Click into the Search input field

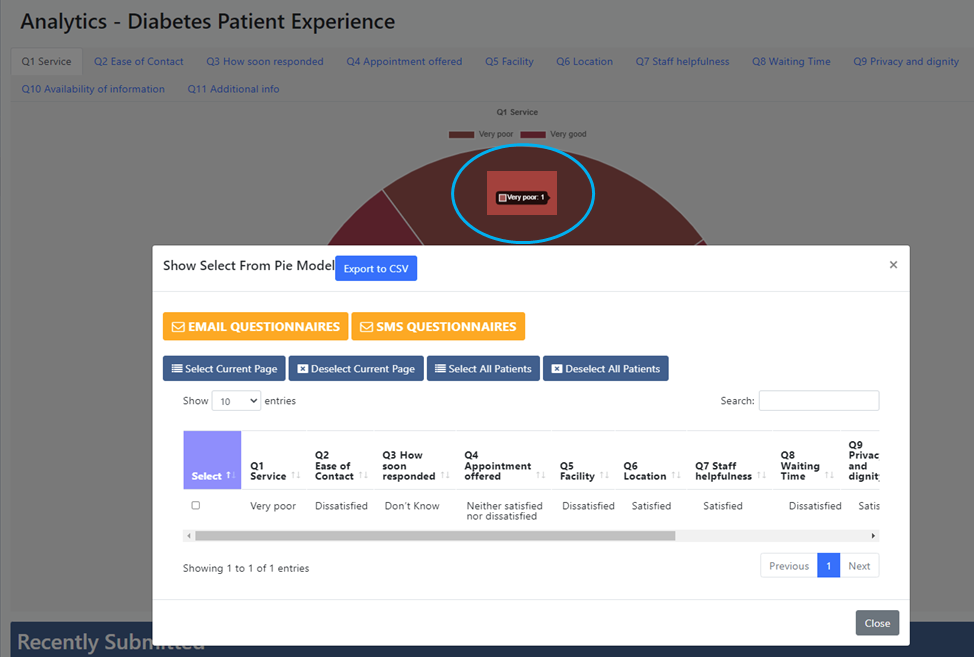818,401
